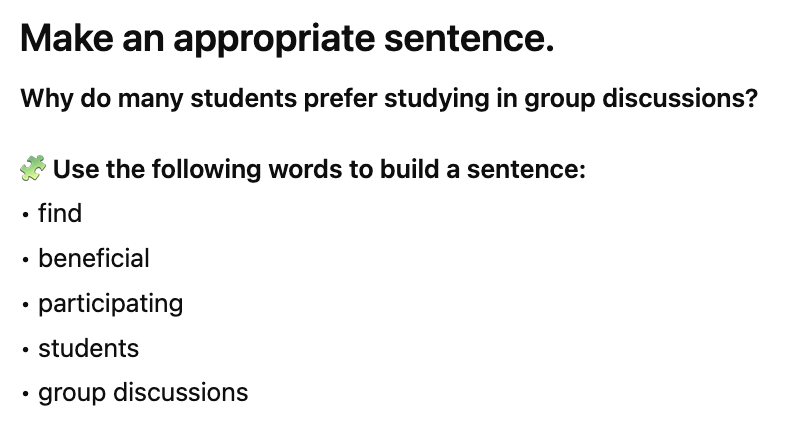Click the puzzle piece emoji icon
The image size is (804, 430).
(x=33, y=168)
